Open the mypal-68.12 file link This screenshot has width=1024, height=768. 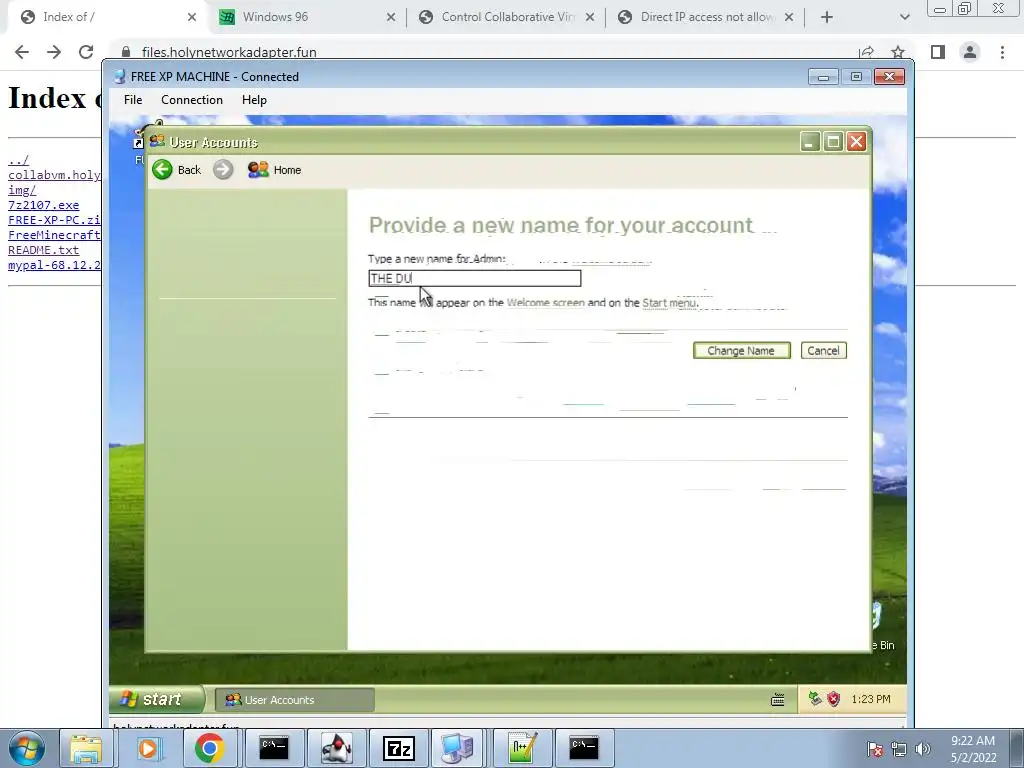(x=54, y=265)
